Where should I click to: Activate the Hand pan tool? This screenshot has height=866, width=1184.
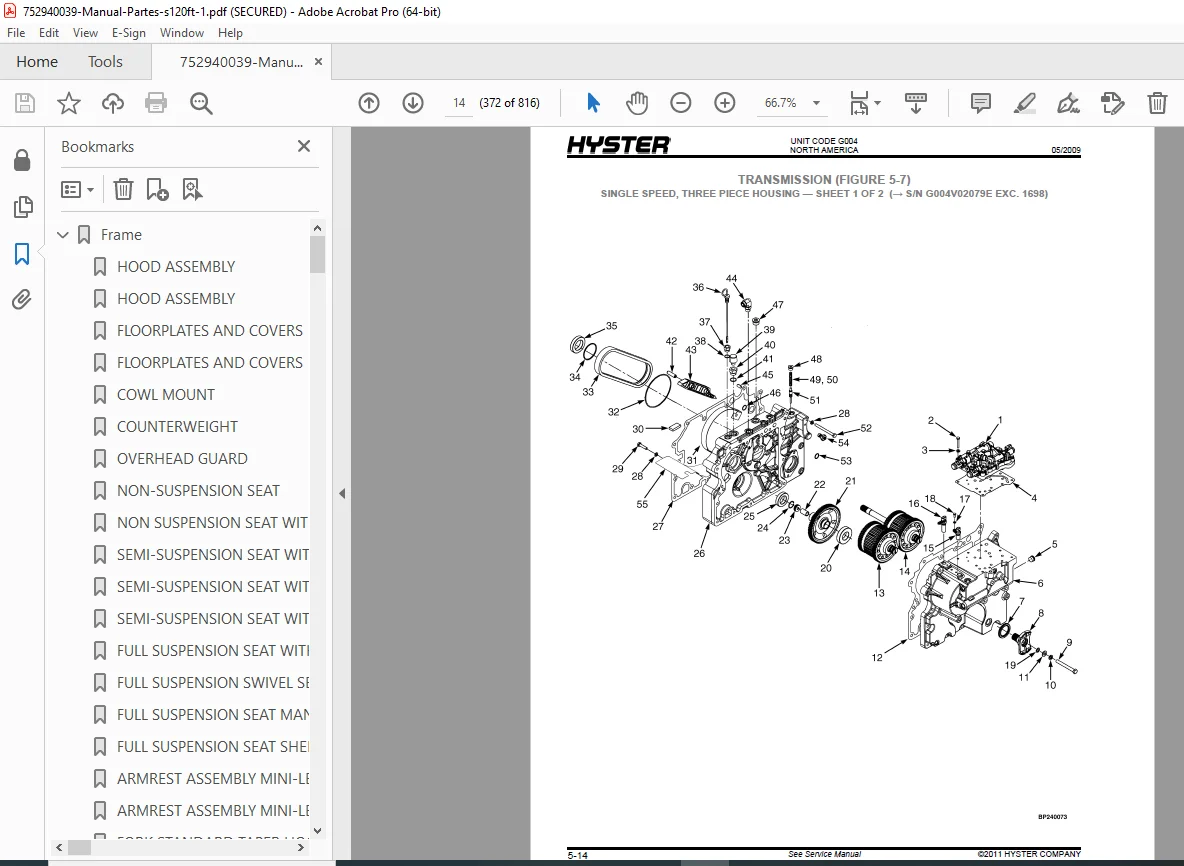pos(637,103)
